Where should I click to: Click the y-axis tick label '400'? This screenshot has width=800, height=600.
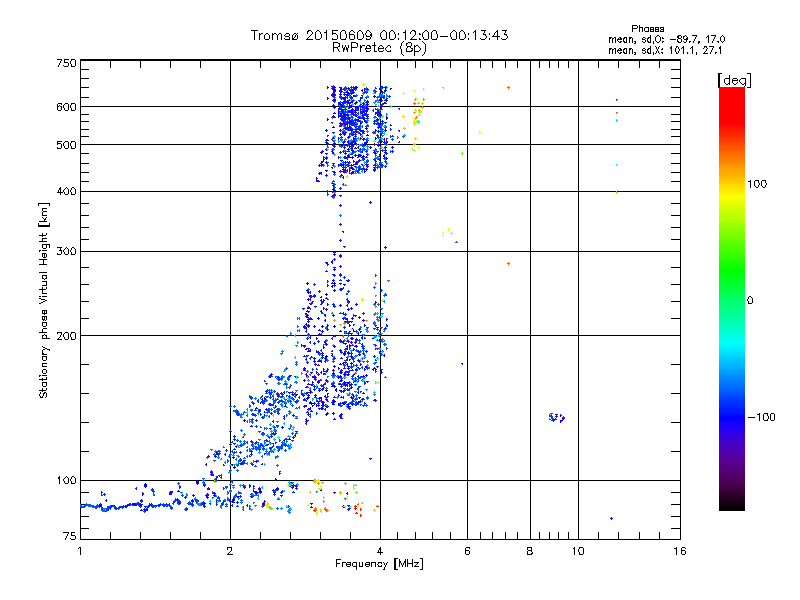tap(66, 192)
